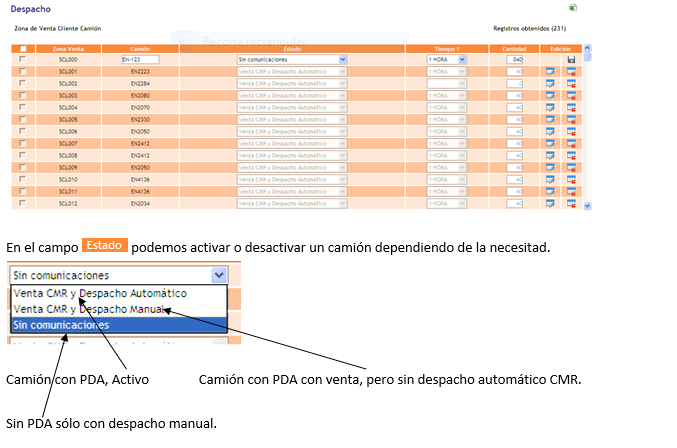Select the highlighted Sin comunicaciones option

coord(119,325)
